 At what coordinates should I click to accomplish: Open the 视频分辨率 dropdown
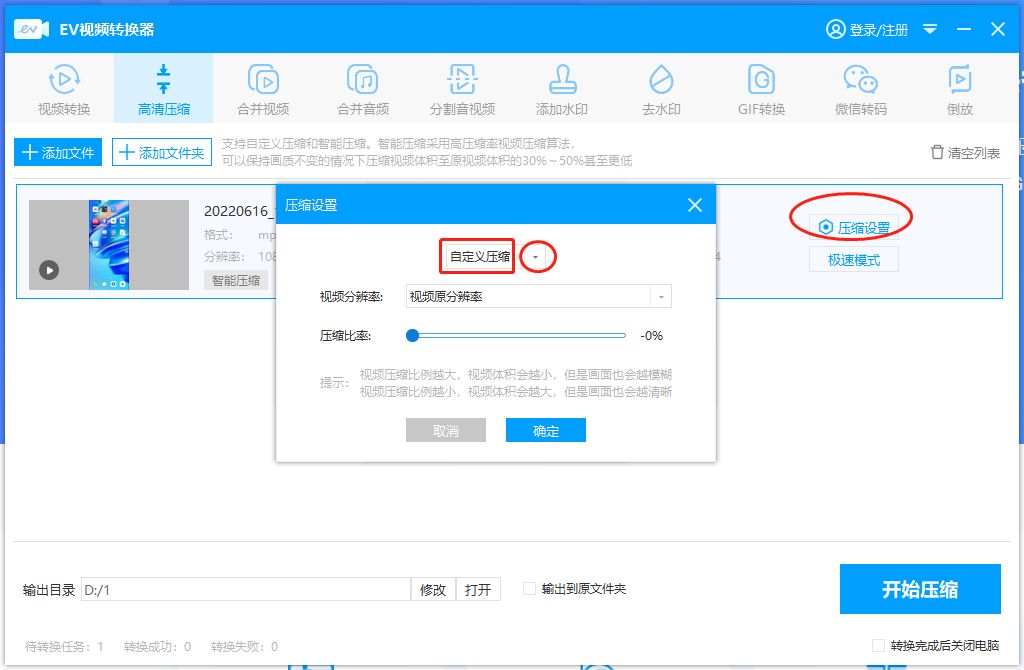click(530, 295)
